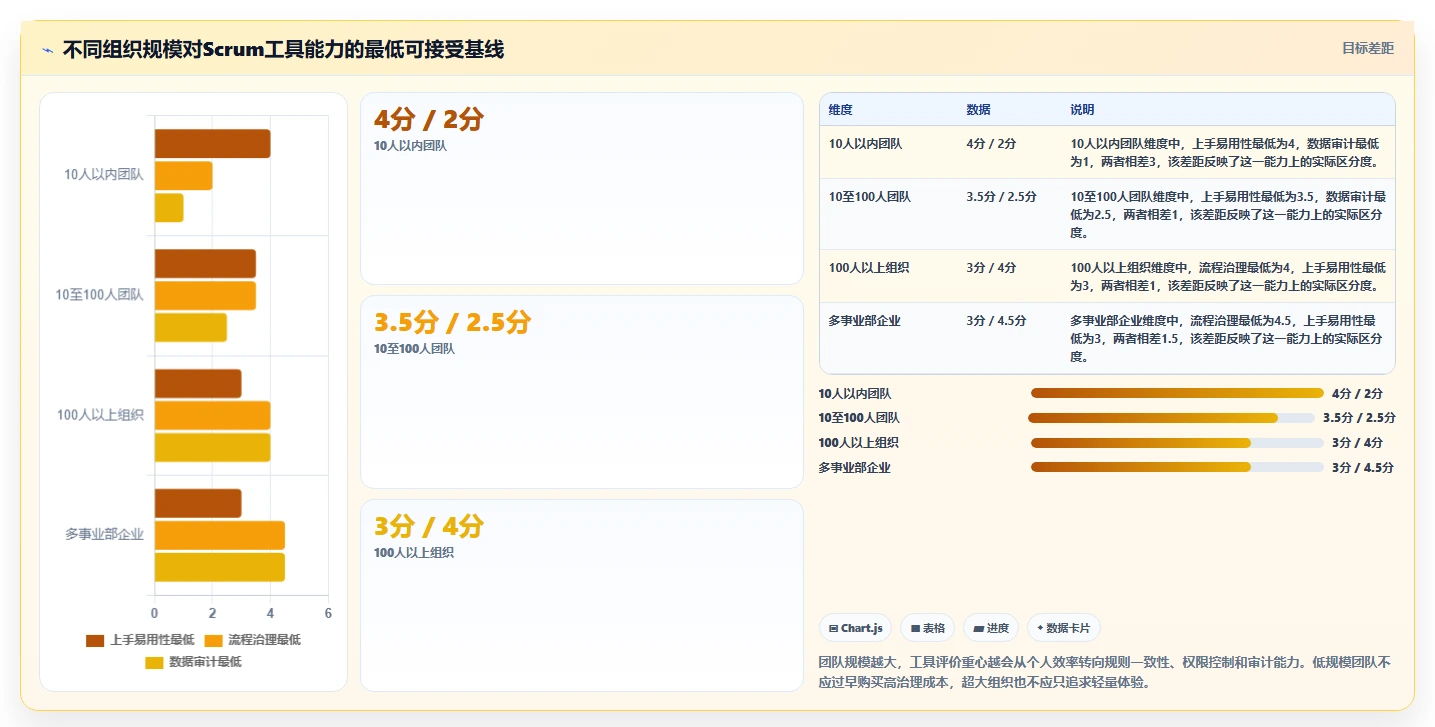The image size is (1435, 727).
Task: Open the 3.5分 / 2.5分 data card
Action: [x=581, y=392]
